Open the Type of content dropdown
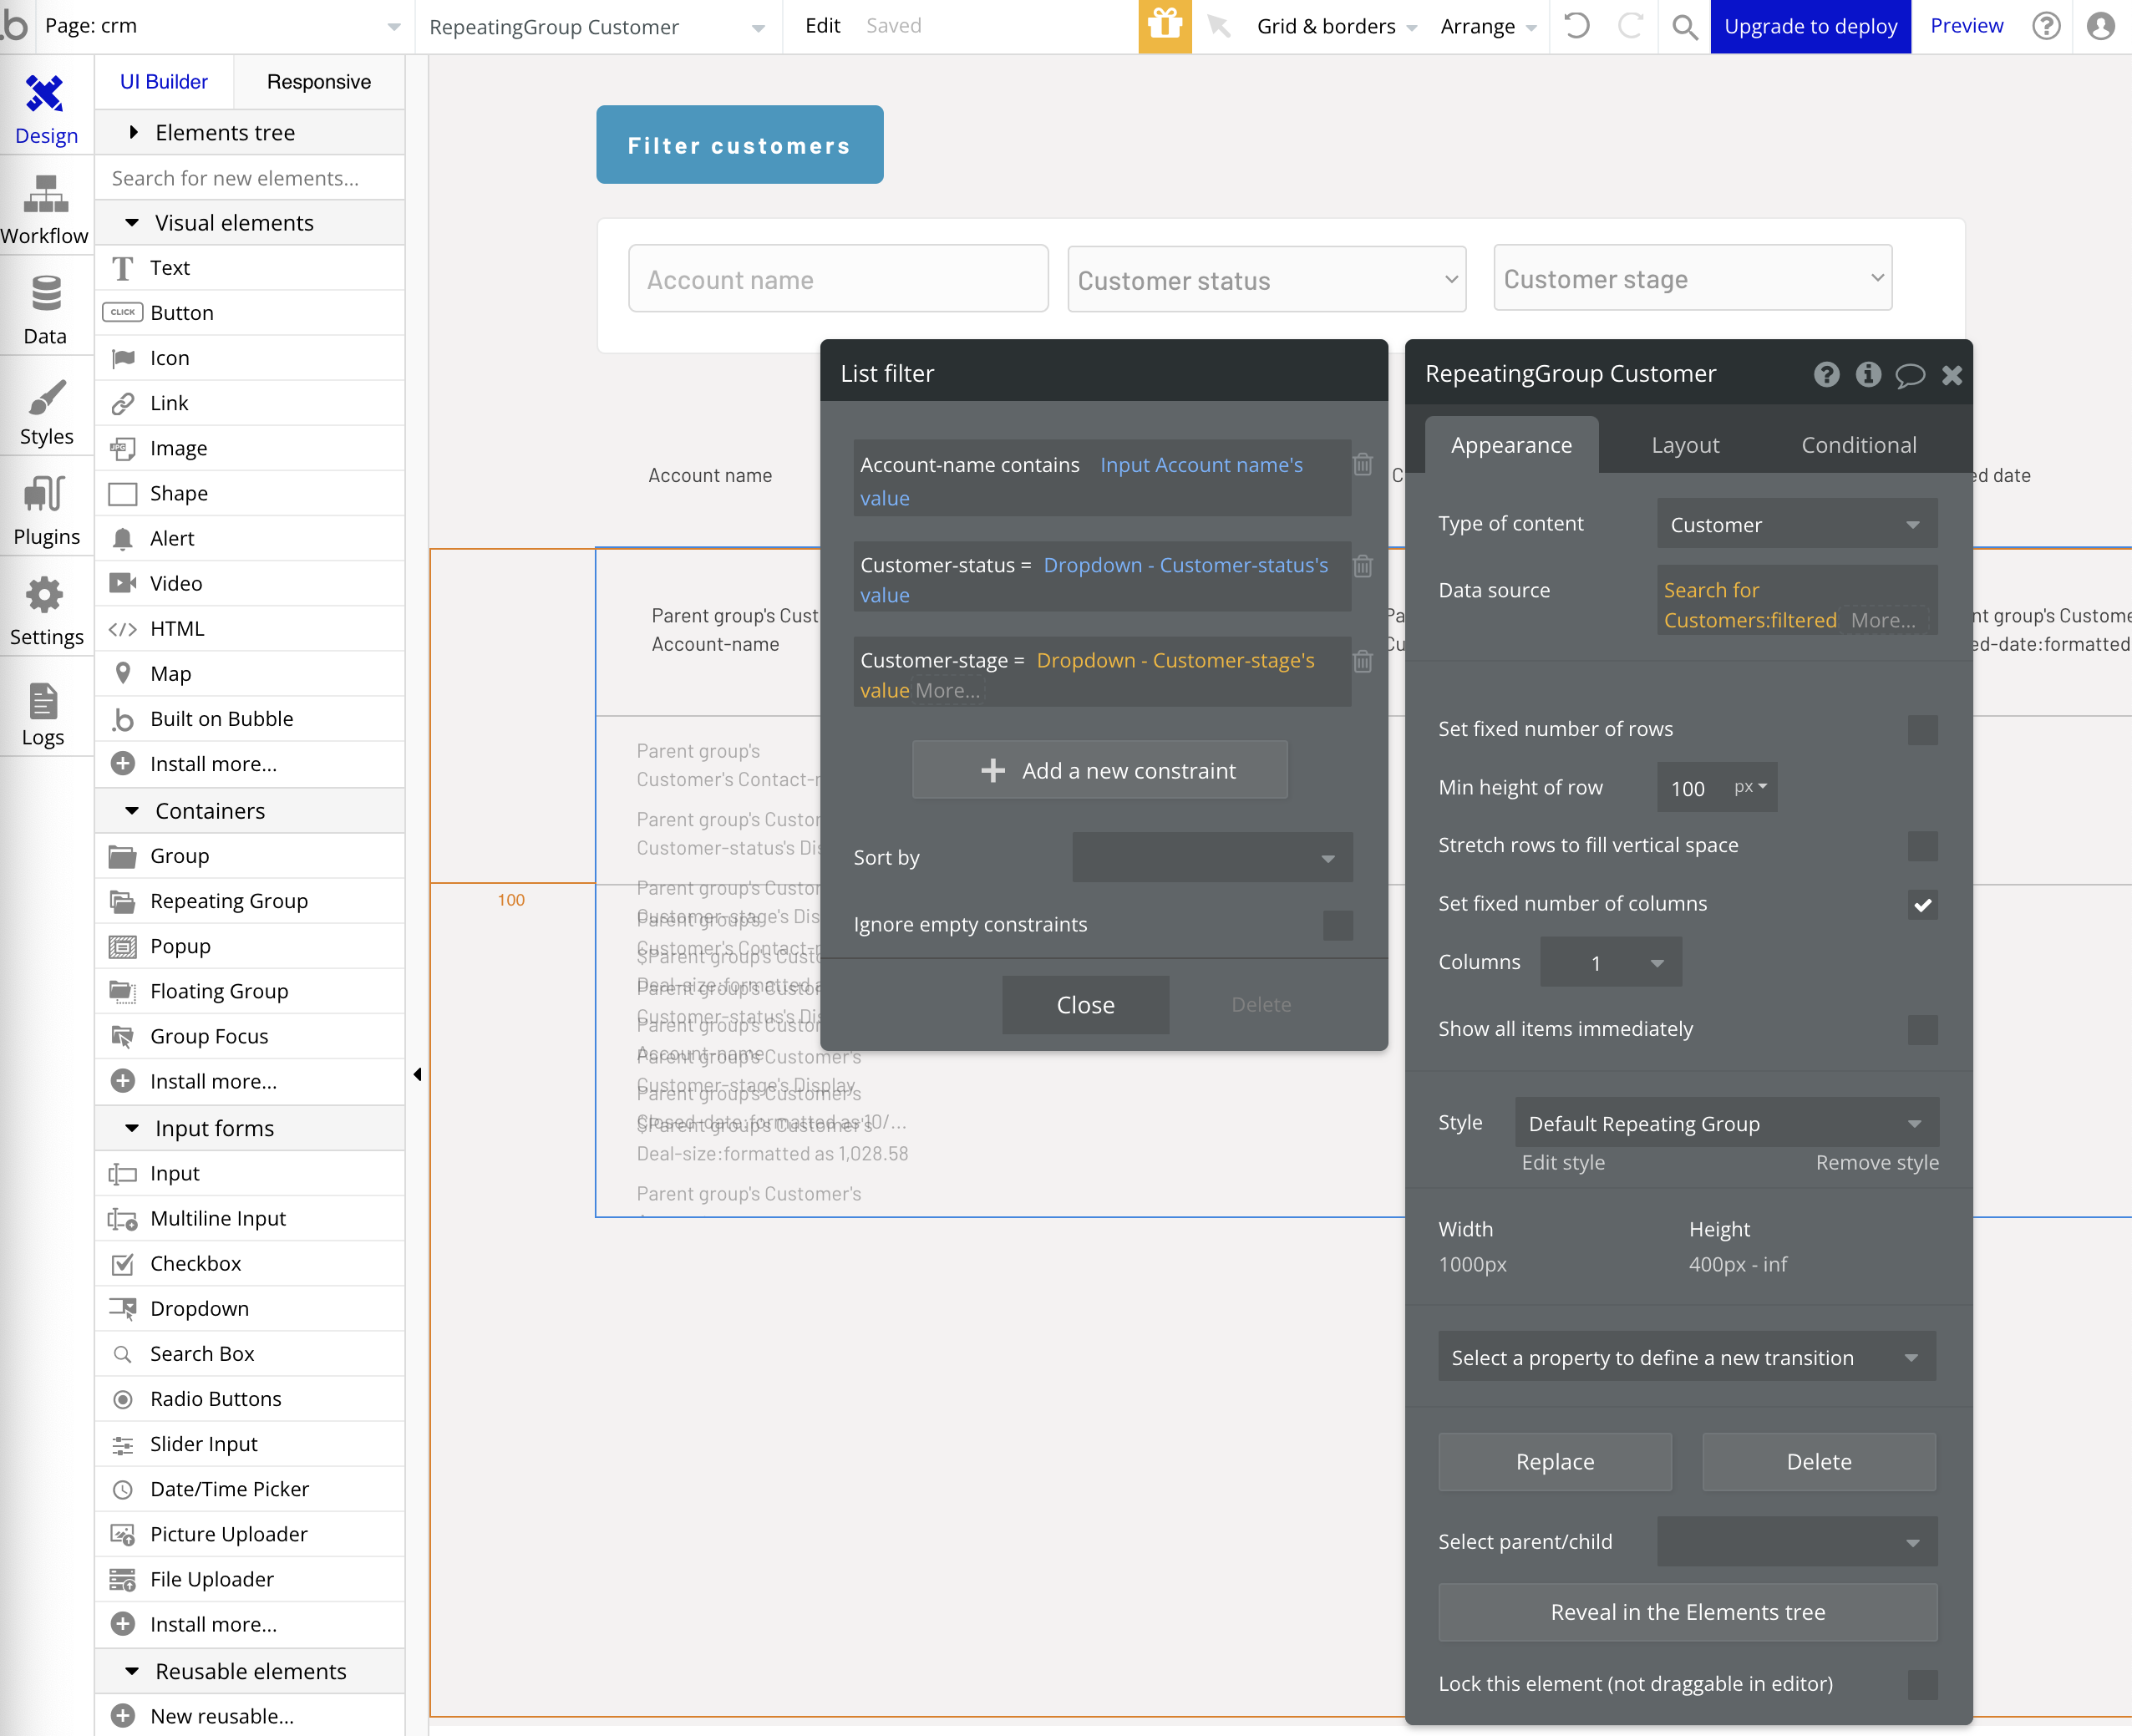 [1796, 525]
